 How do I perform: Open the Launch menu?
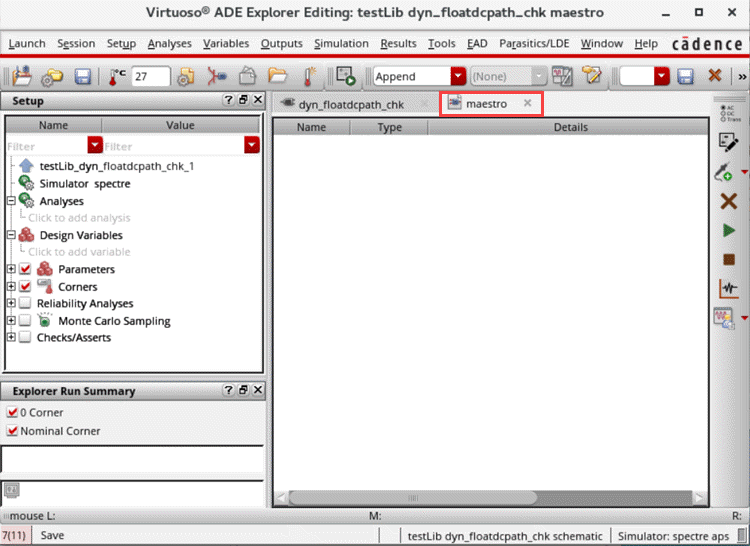click(27, 44)
